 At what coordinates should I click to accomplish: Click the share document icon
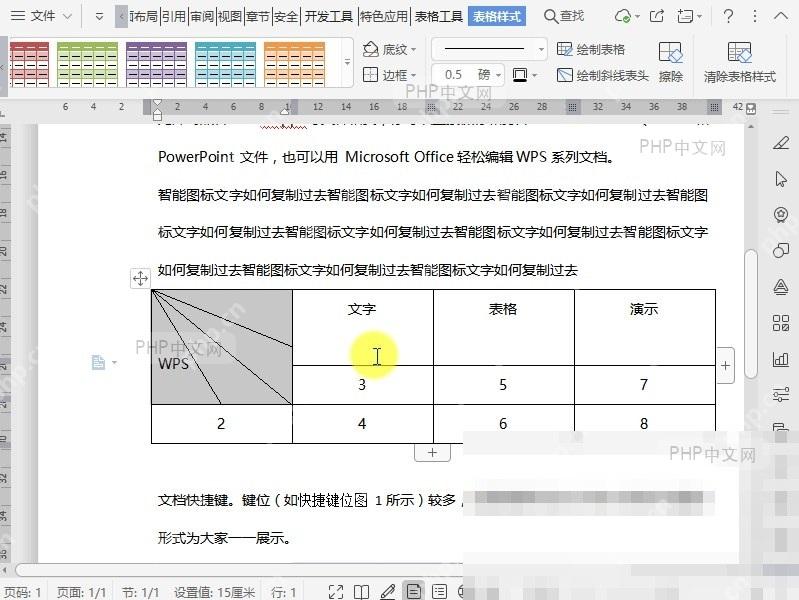(x=657, y=16)
